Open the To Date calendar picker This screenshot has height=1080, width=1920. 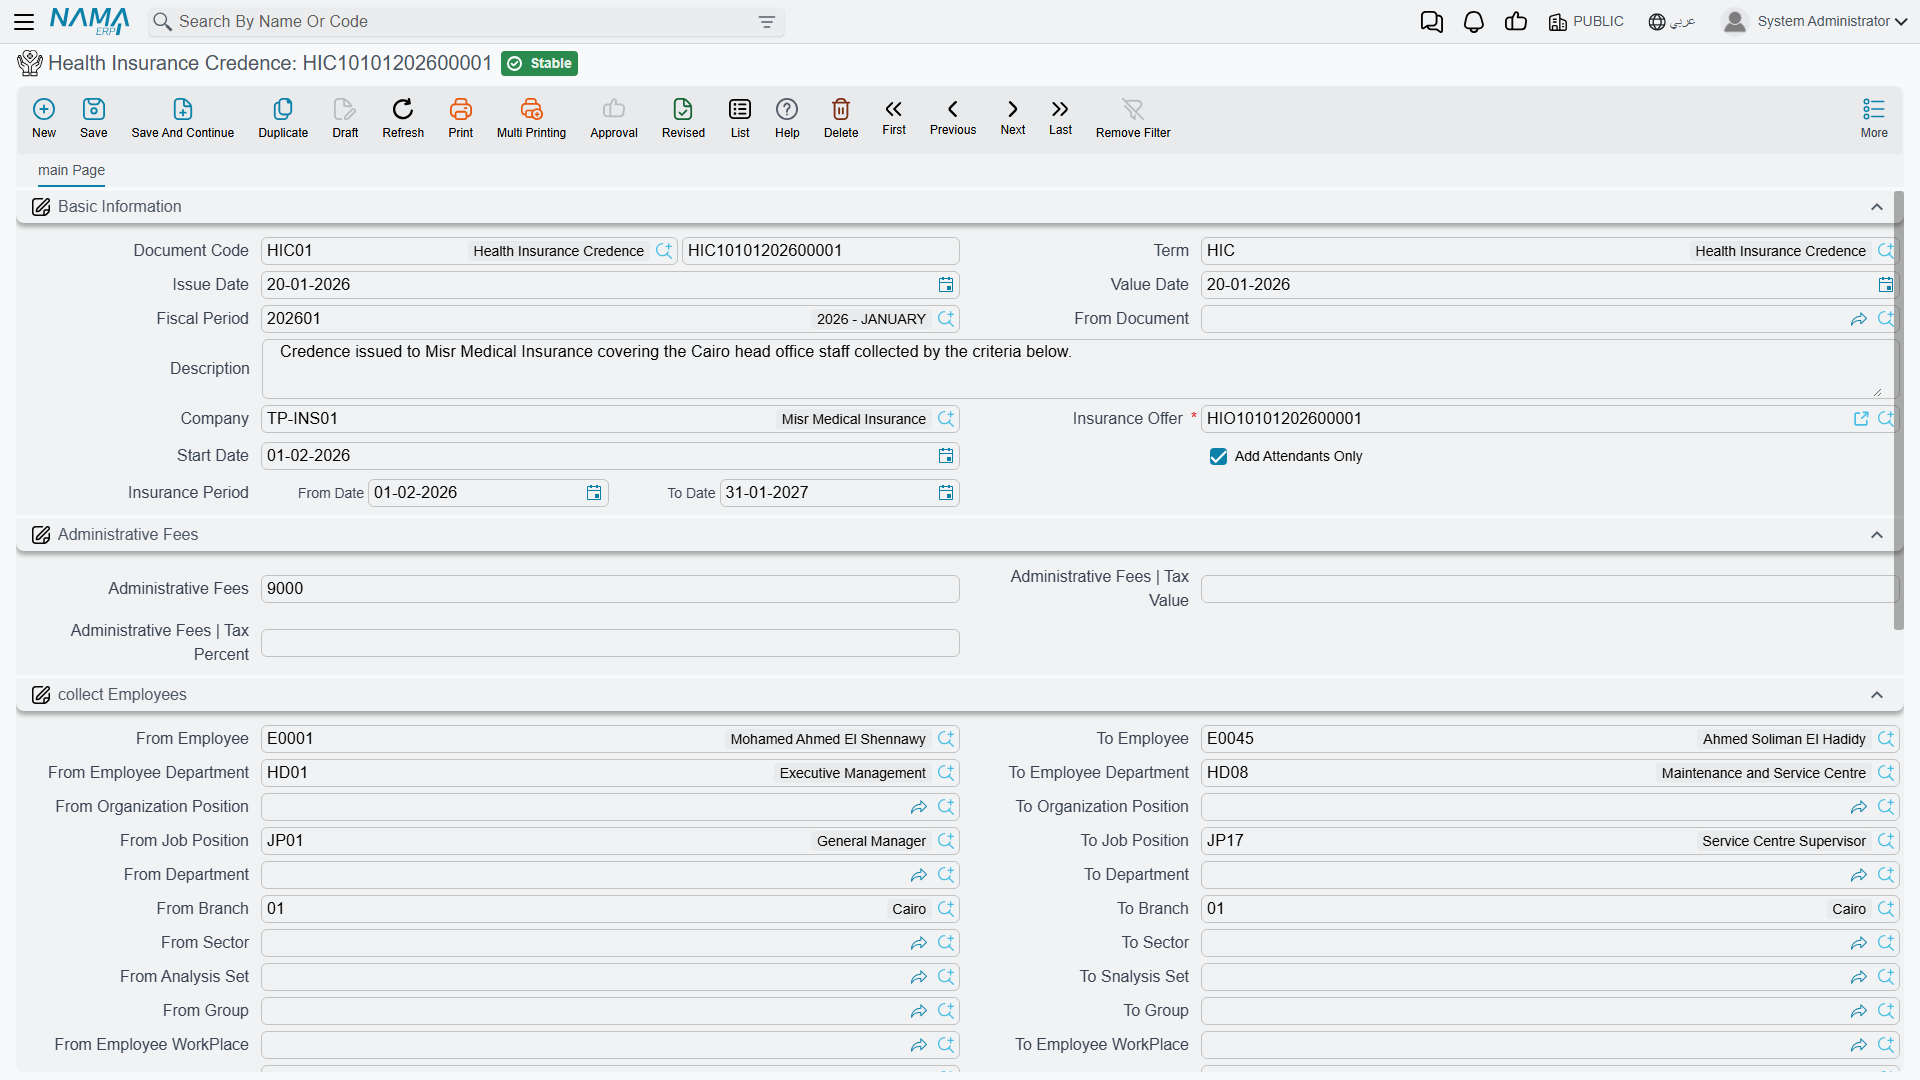click(946, 493)
